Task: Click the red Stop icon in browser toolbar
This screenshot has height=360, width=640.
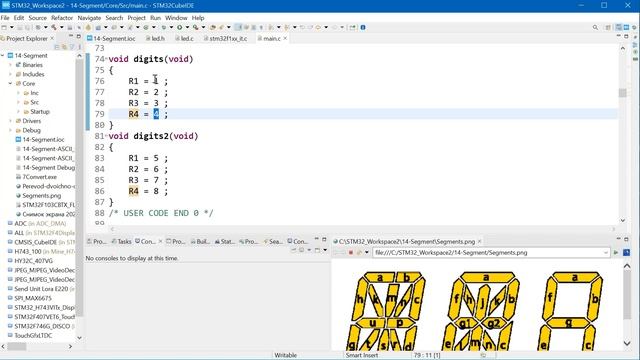Action: 350,253
